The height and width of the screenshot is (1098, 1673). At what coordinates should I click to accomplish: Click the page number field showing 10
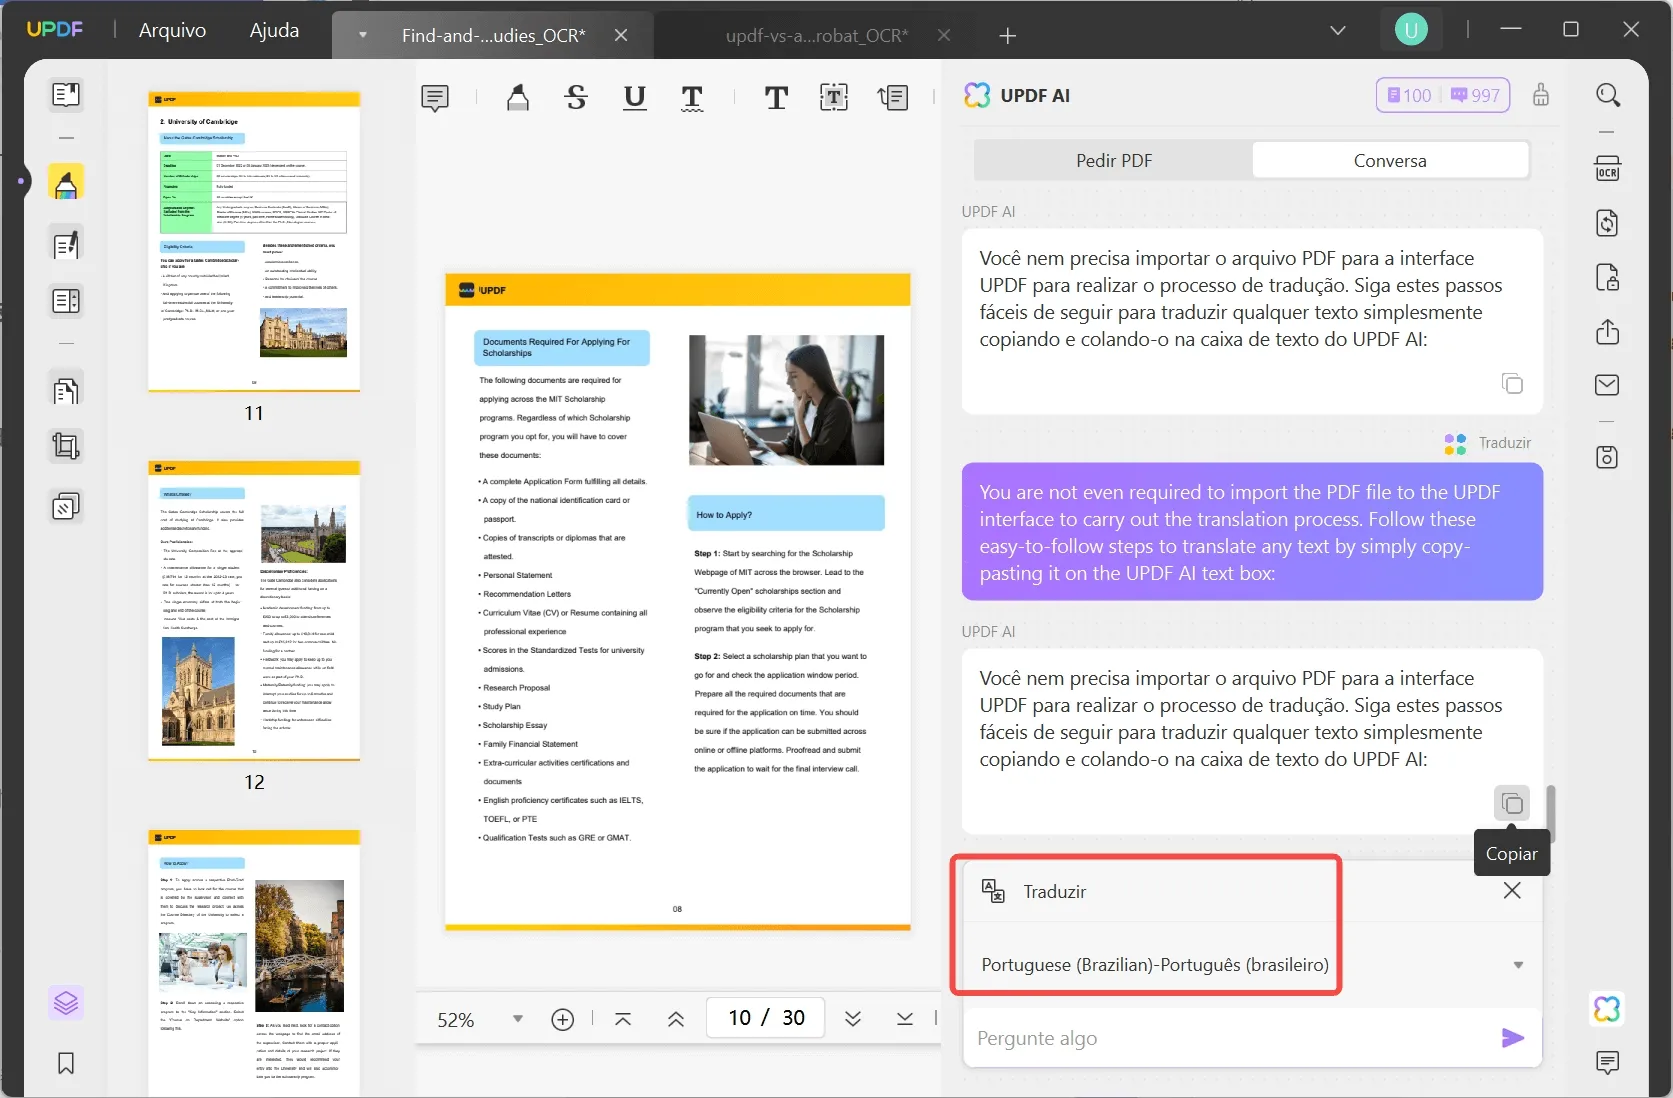click(x=766, y=1018)
